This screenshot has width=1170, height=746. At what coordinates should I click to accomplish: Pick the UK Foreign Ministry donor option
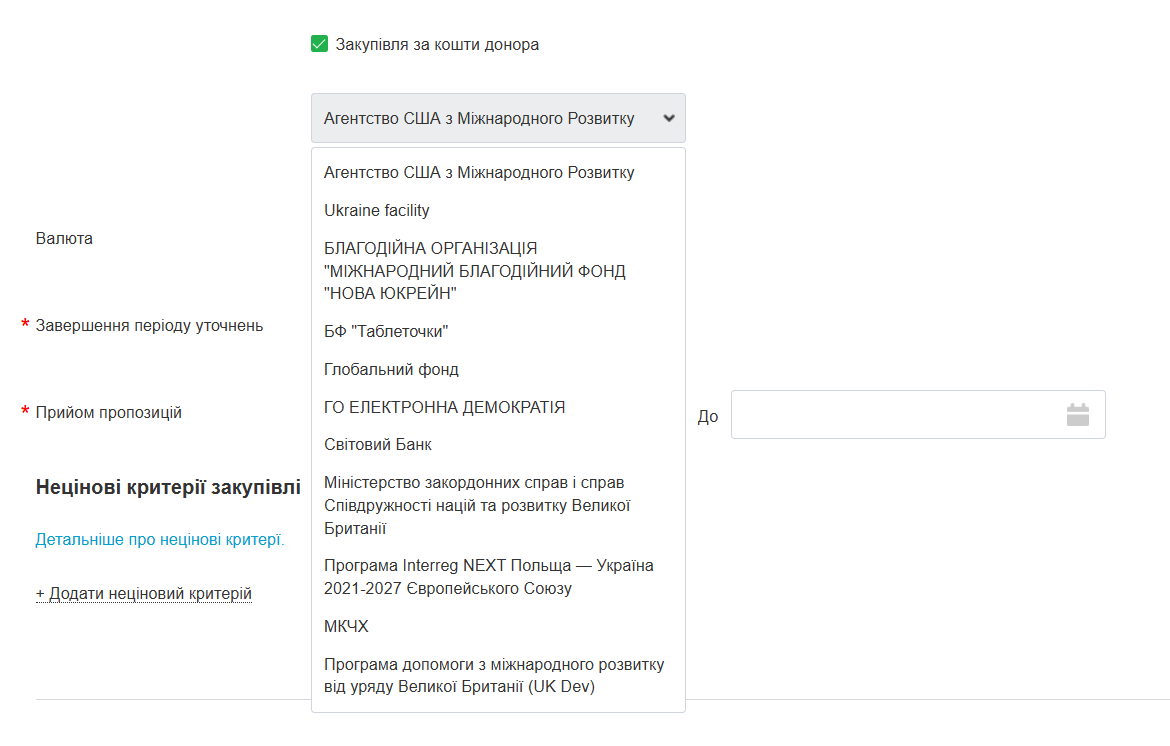click(477, 505)
